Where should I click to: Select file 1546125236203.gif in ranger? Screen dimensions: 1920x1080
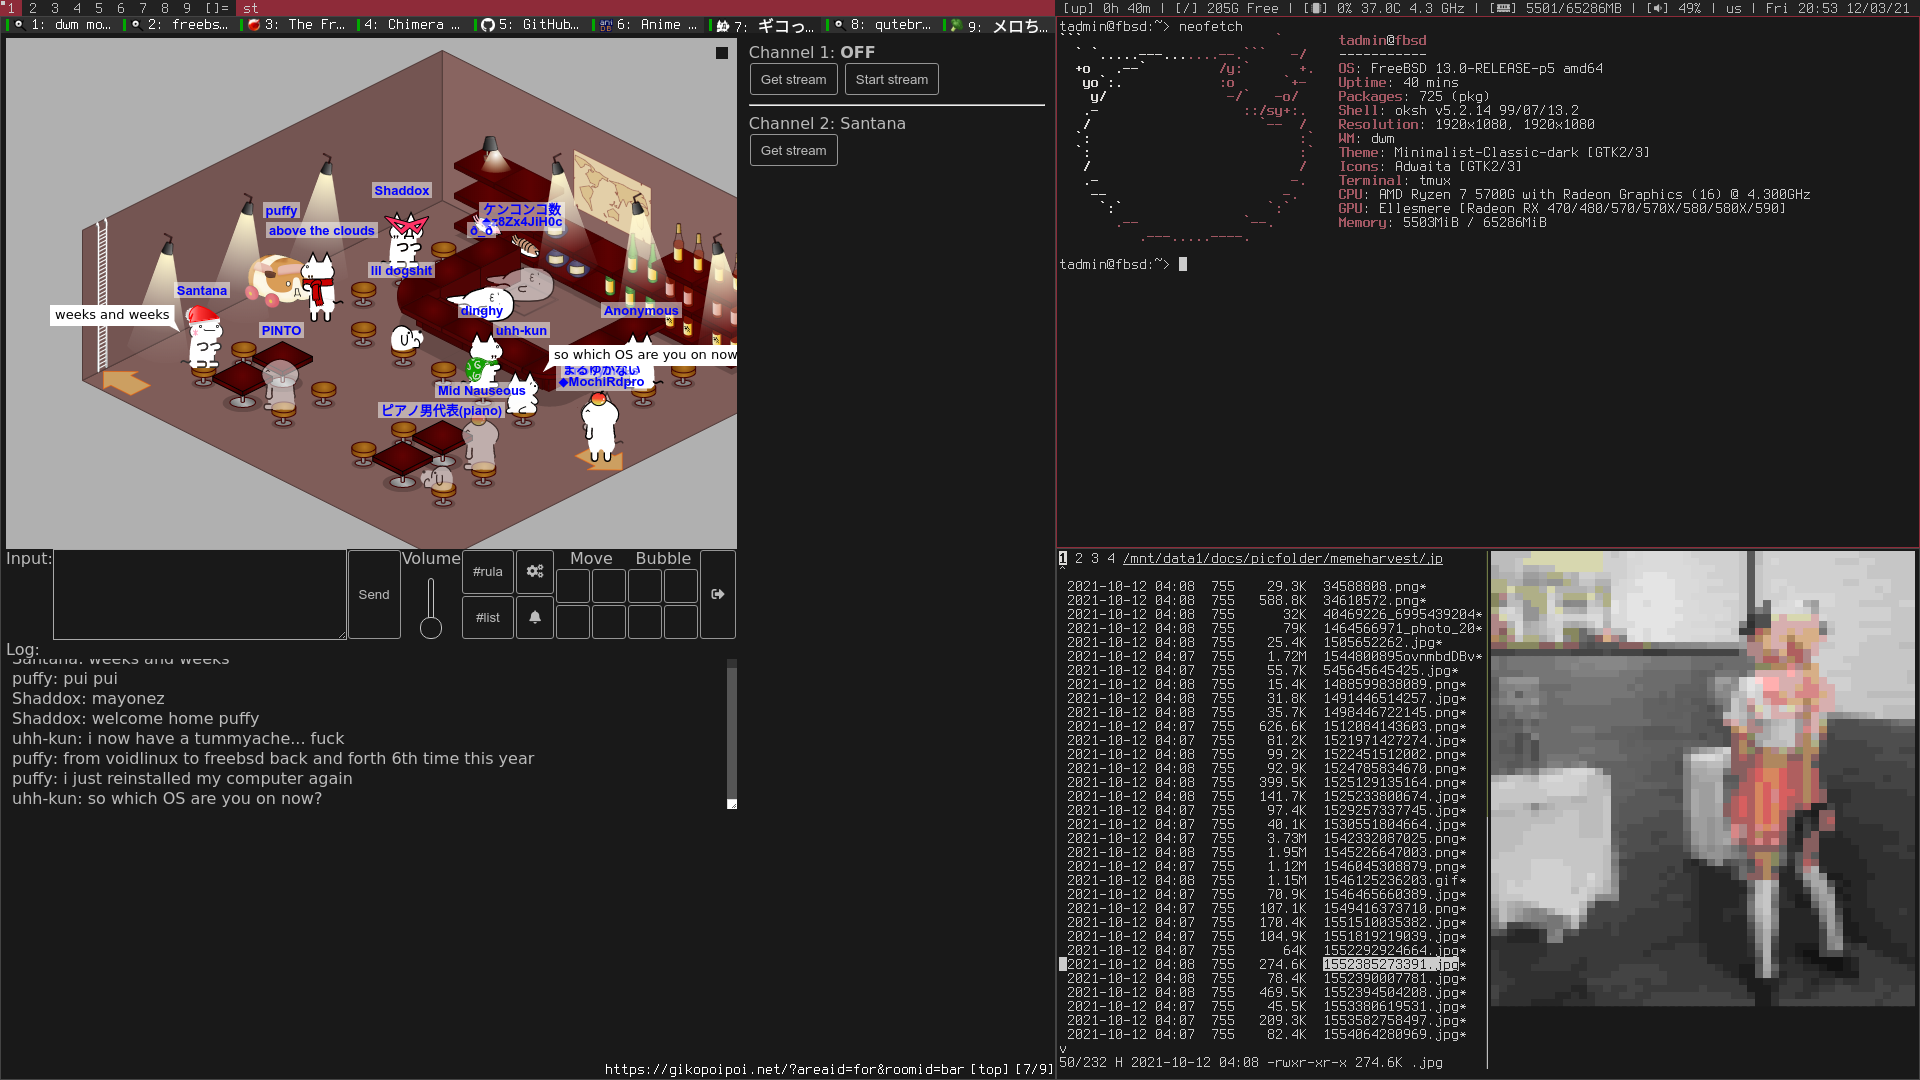pos(1395,880)
